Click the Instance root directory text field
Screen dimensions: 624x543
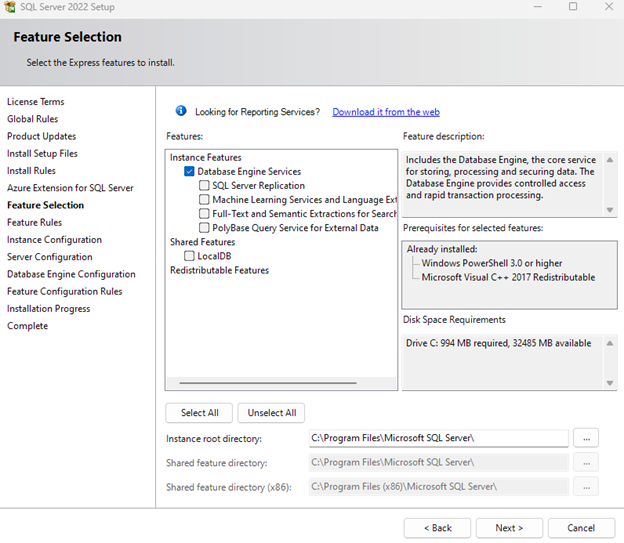point(439,438)
